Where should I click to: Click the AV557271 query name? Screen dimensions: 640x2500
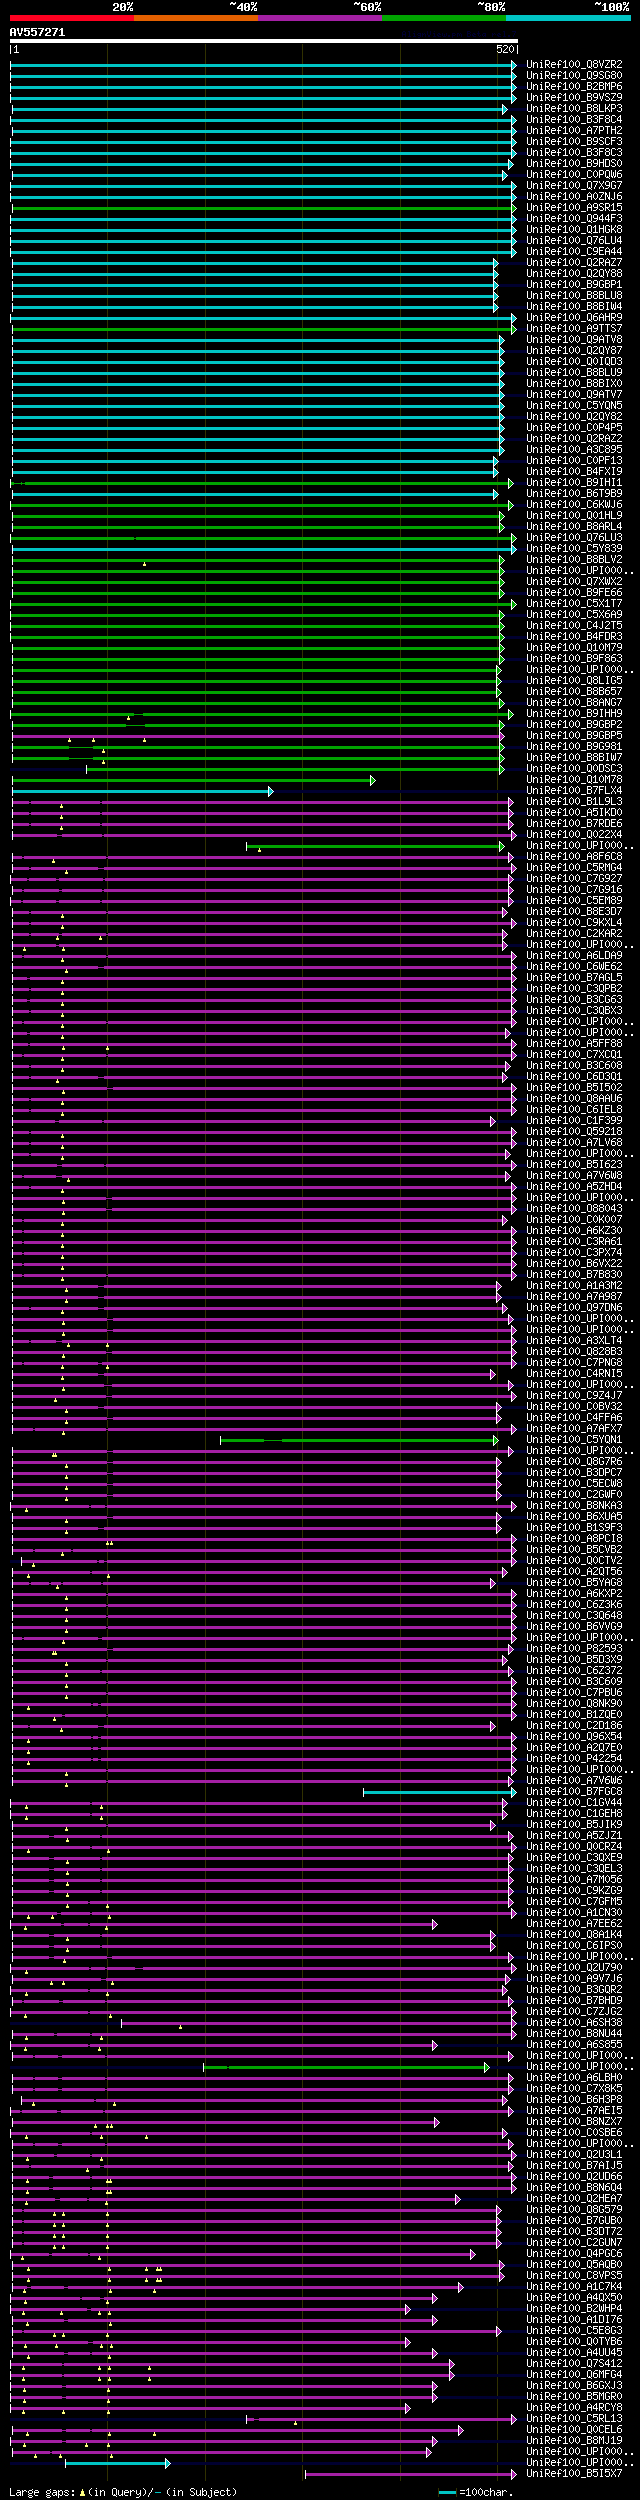tap(38, 32)
